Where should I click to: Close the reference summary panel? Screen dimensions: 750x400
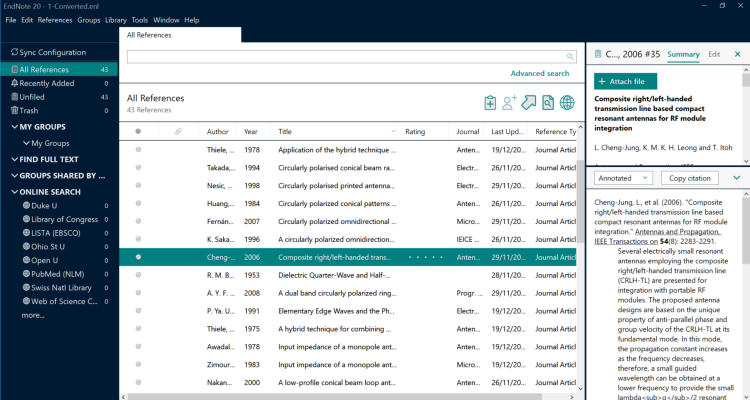(738, 54)
